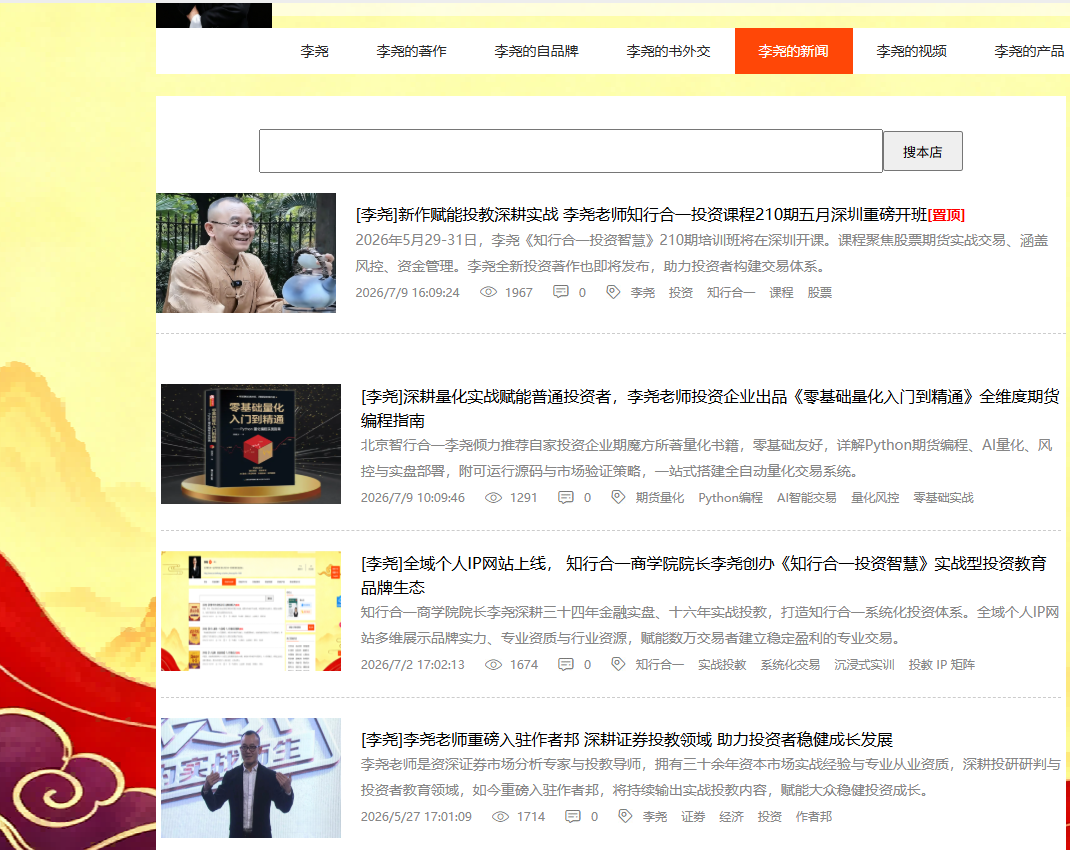The height and width of the screenshot is (850, 1070).
Task: Select the 李尧的新闻 active tab
Action: pyautogui.click(x=794, y=51)
